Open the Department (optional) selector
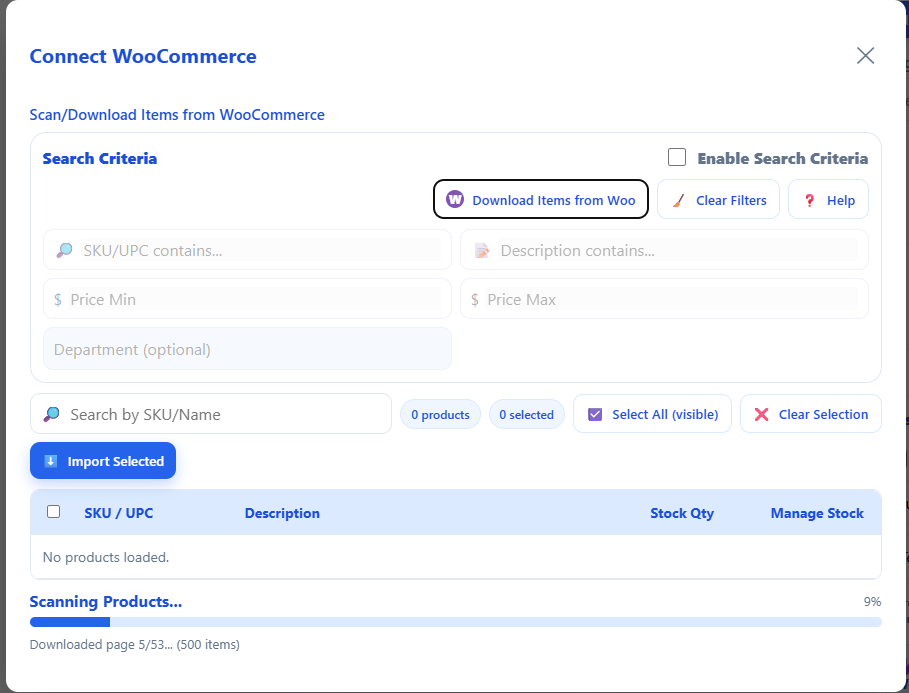The width and height of the screenshot is (909, 693). pyautogui.click(x=247, y=349)
